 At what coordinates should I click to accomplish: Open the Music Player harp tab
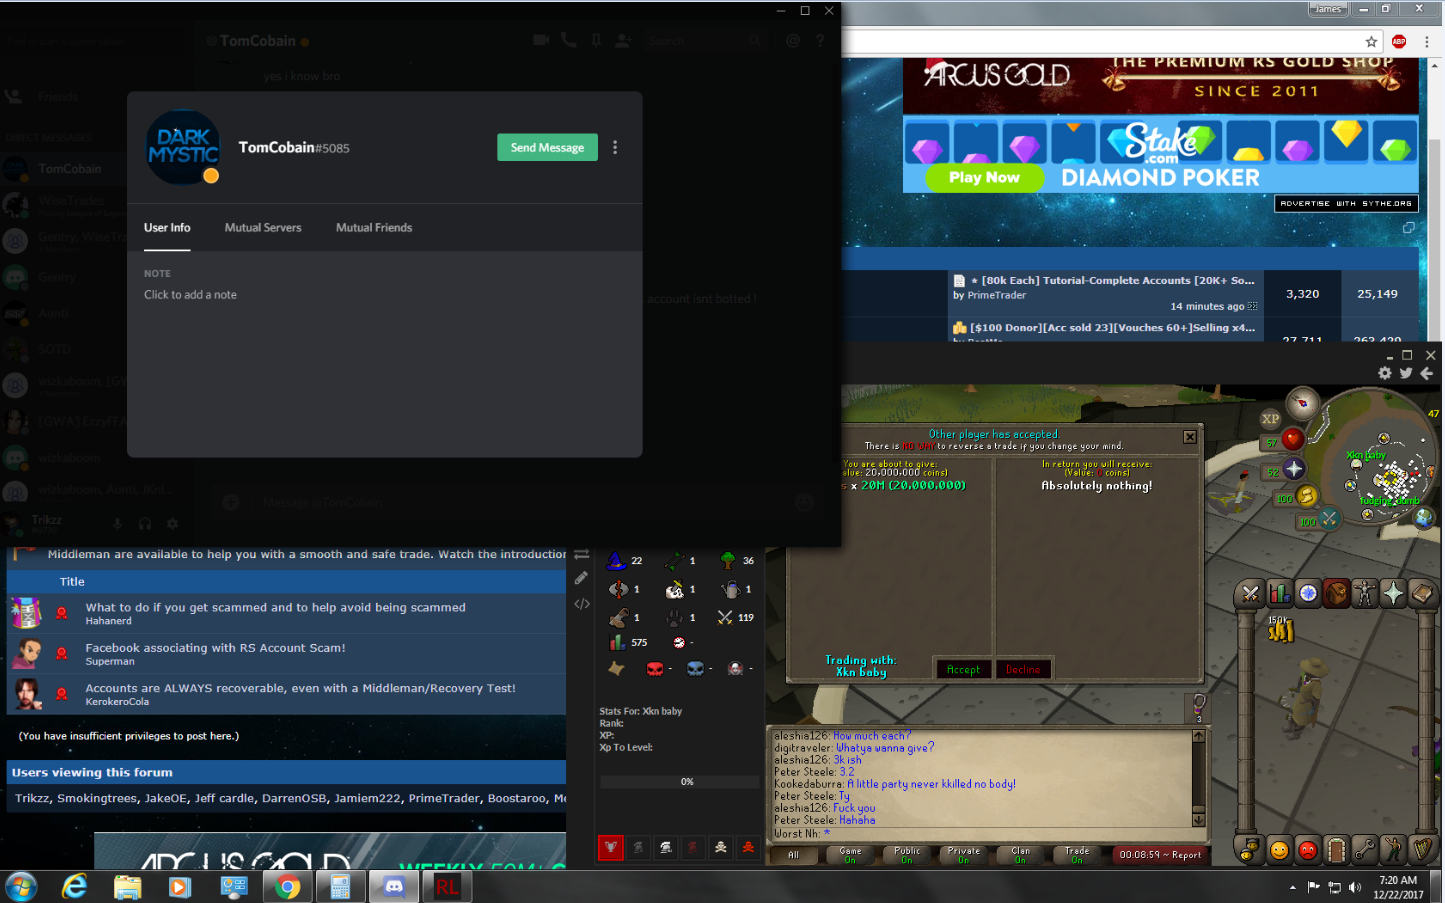pyautogui.click(x=1421, y=850)
